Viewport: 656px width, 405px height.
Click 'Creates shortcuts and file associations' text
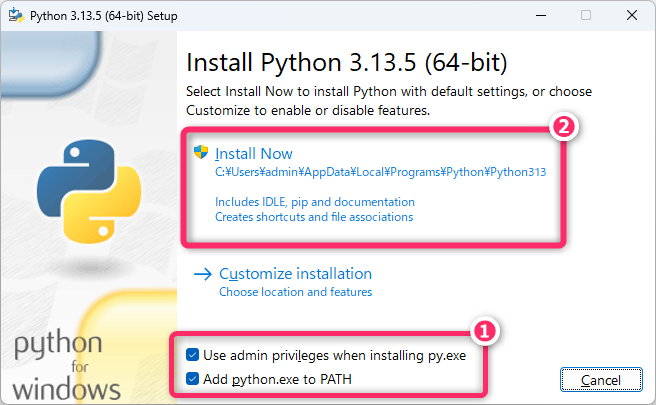(x=313, y=216)
